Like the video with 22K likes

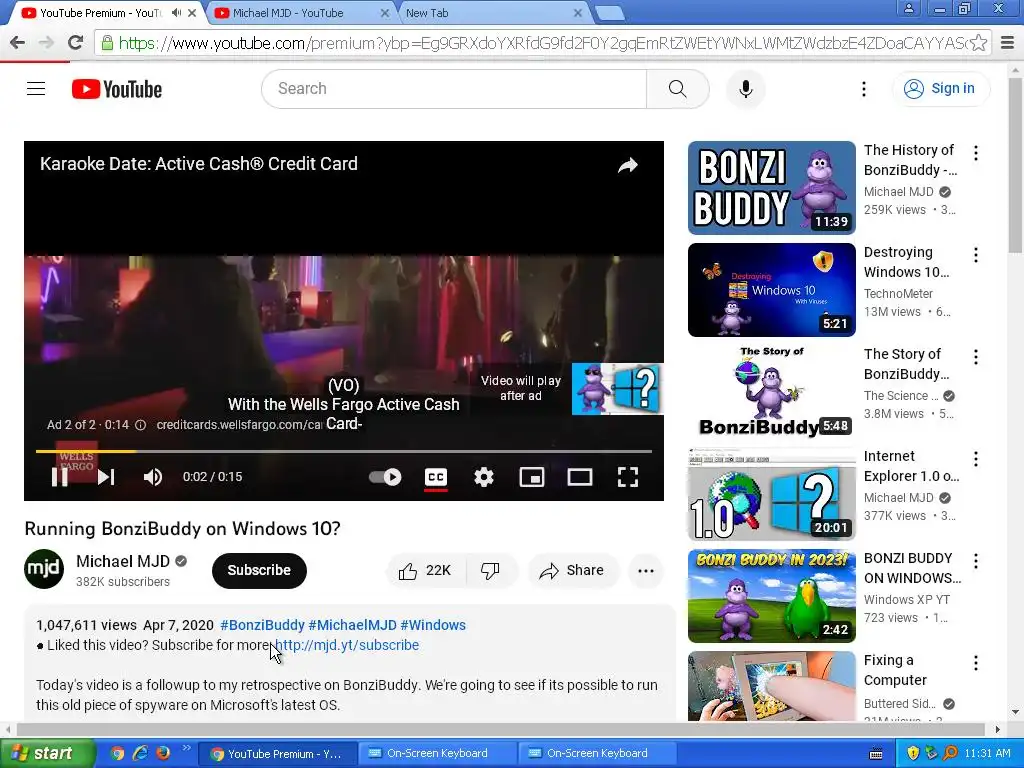pyautogui.click(x=426, y=570)
